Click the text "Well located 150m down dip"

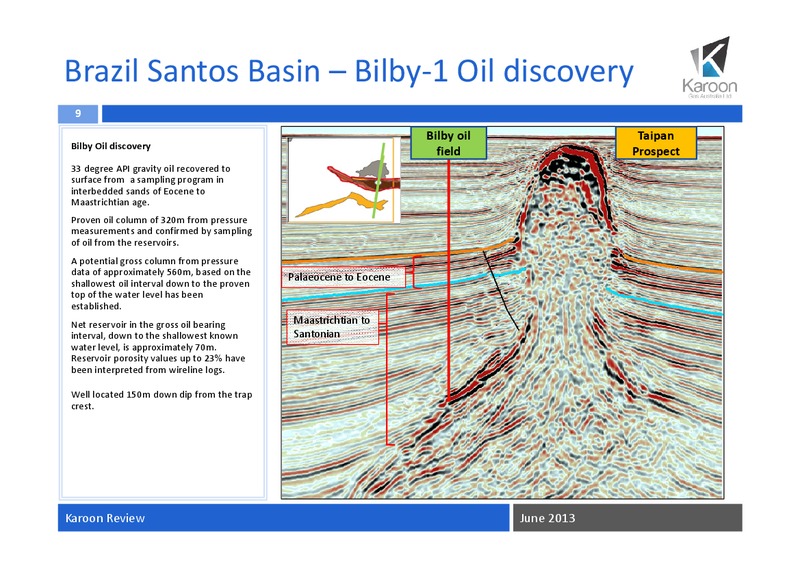(x=161, y=400)
